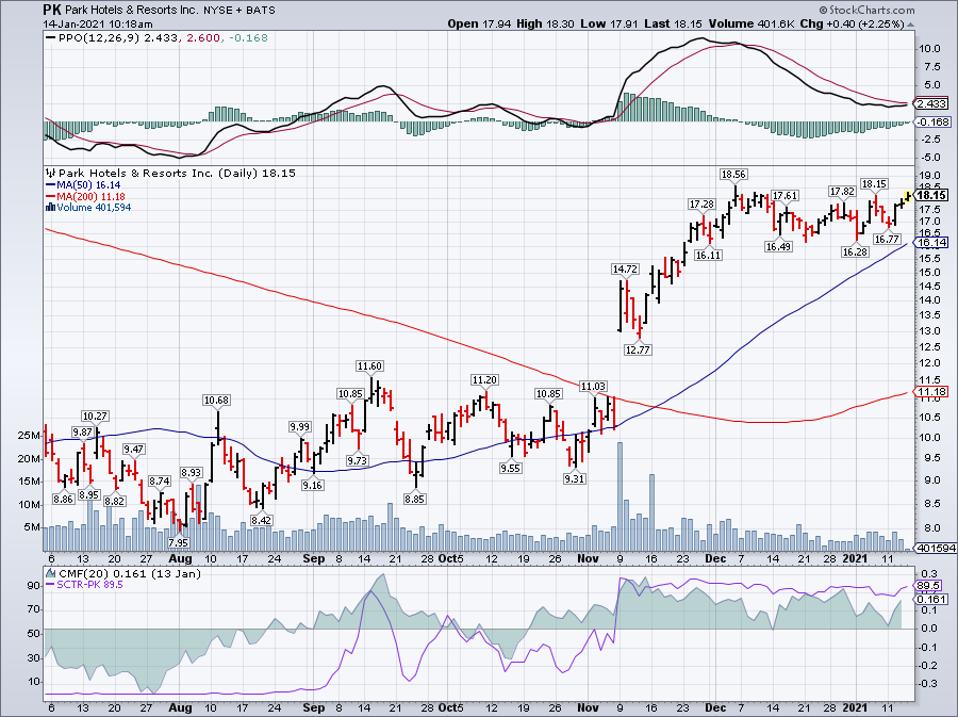Click the 9.16 low price label

(312, 486)
